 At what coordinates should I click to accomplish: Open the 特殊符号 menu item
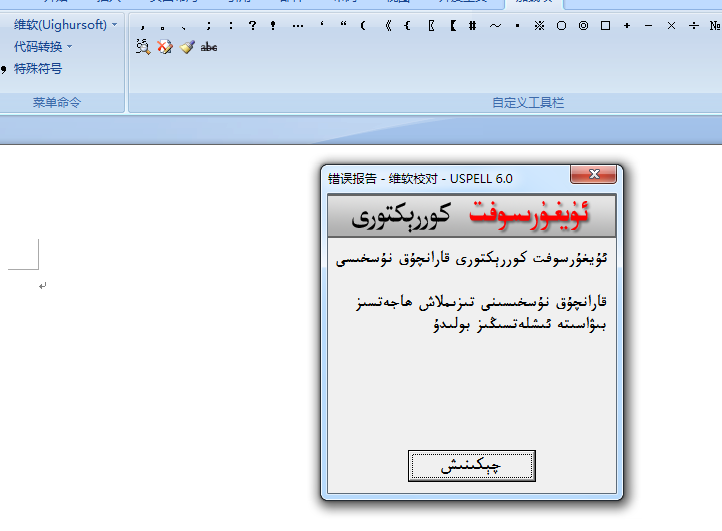point(38,69)
